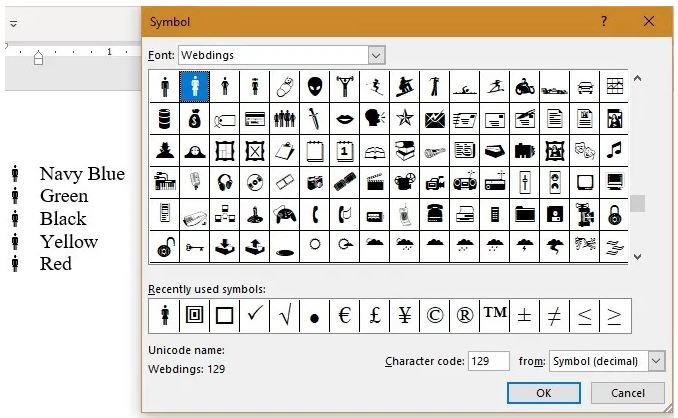Click 'Navy Blue' list item in document

82,174
